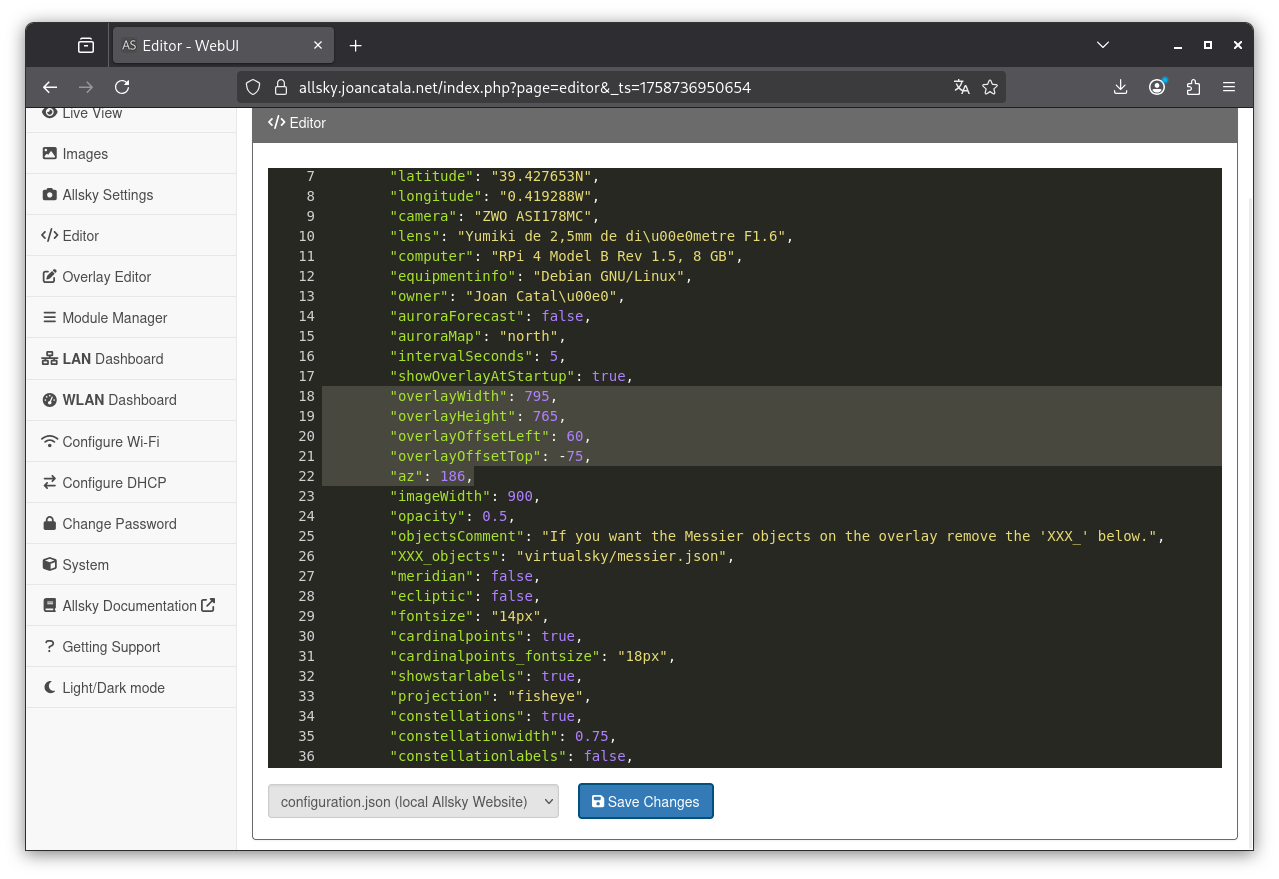Select the WLAN Dashboard menu item
Viewport: 1279px width, 879px height.
(118, 400)
